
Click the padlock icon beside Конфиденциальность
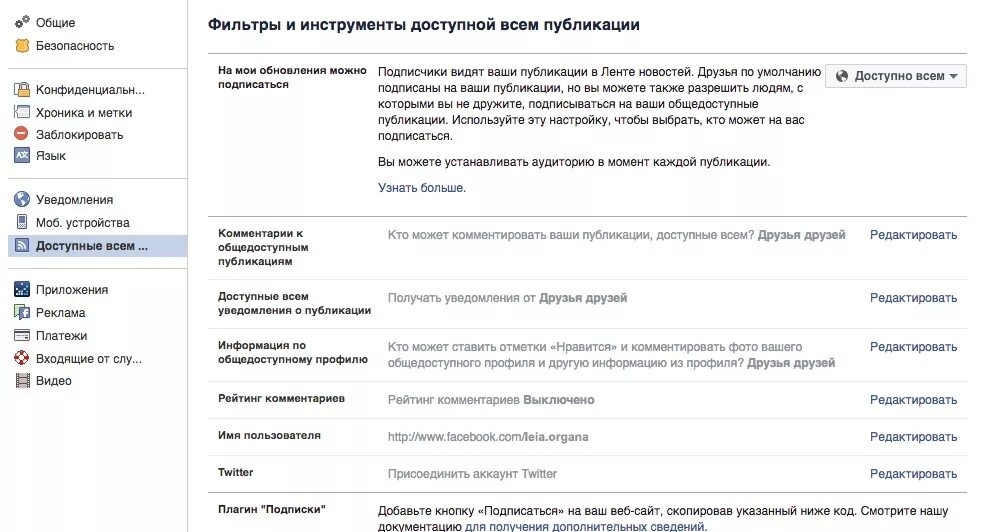(x=22, y=90)
